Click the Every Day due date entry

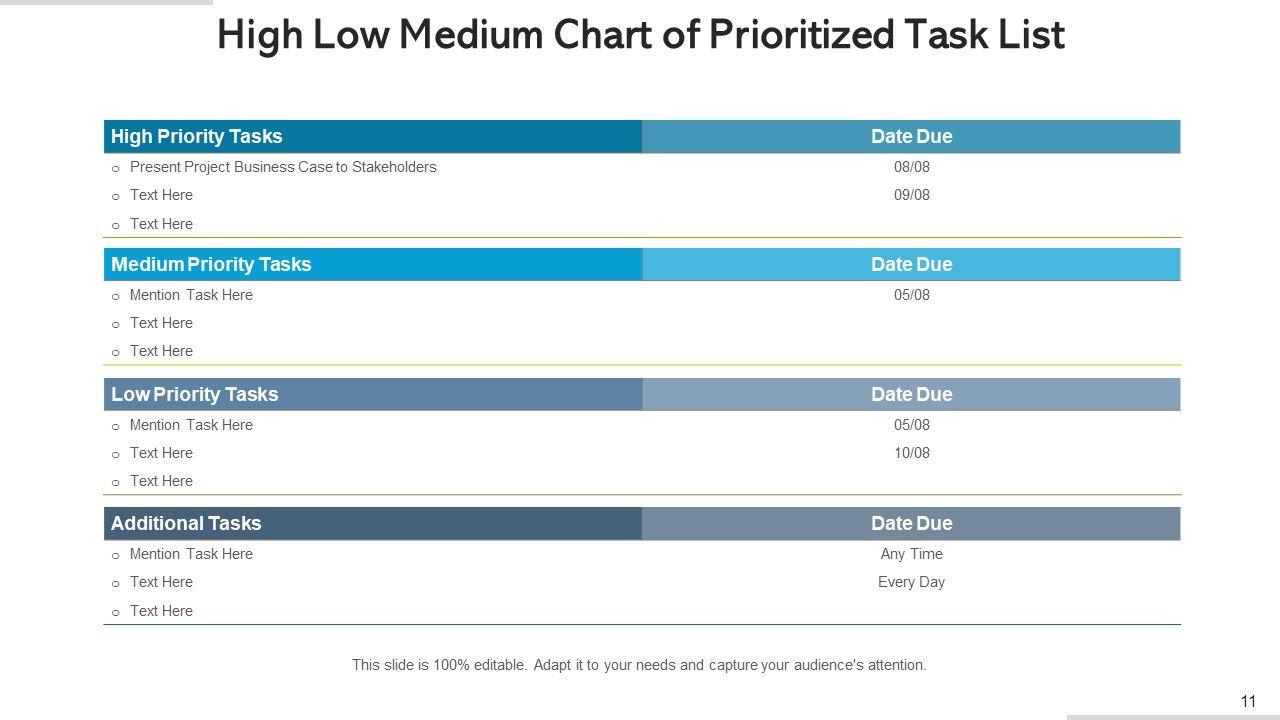pos(911,582)
